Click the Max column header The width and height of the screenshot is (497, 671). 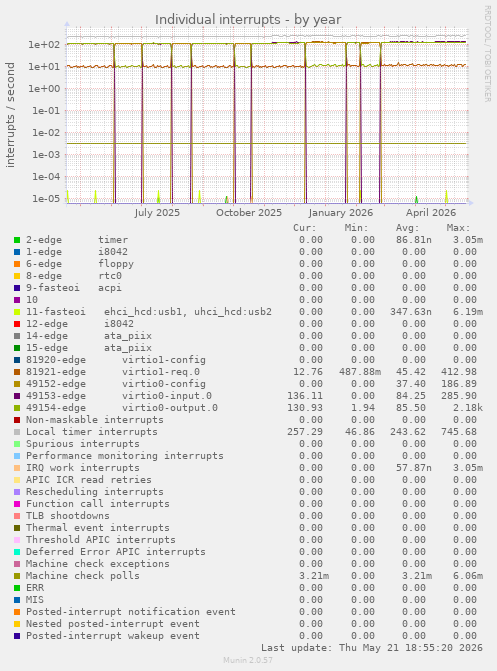click(458, 228)
